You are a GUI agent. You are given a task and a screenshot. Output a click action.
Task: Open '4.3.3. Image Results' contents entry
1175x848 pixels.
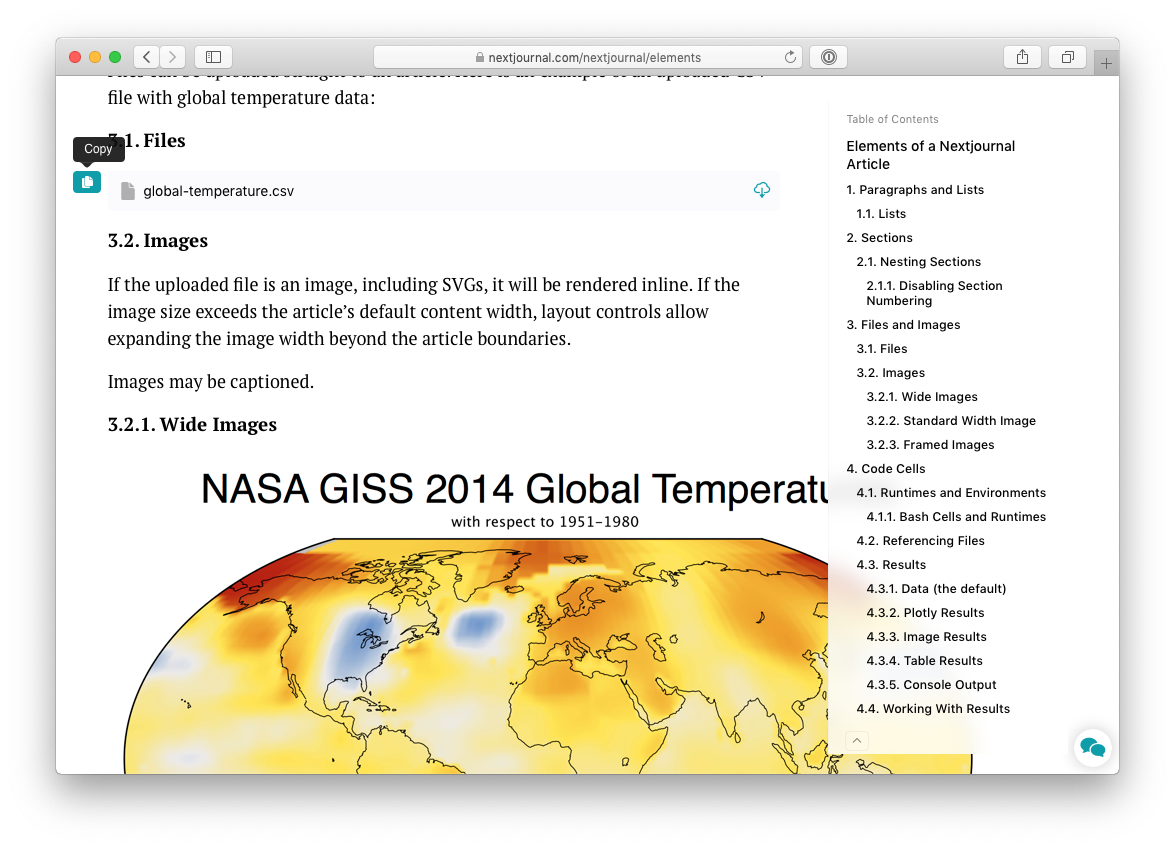tap(926, 636)
